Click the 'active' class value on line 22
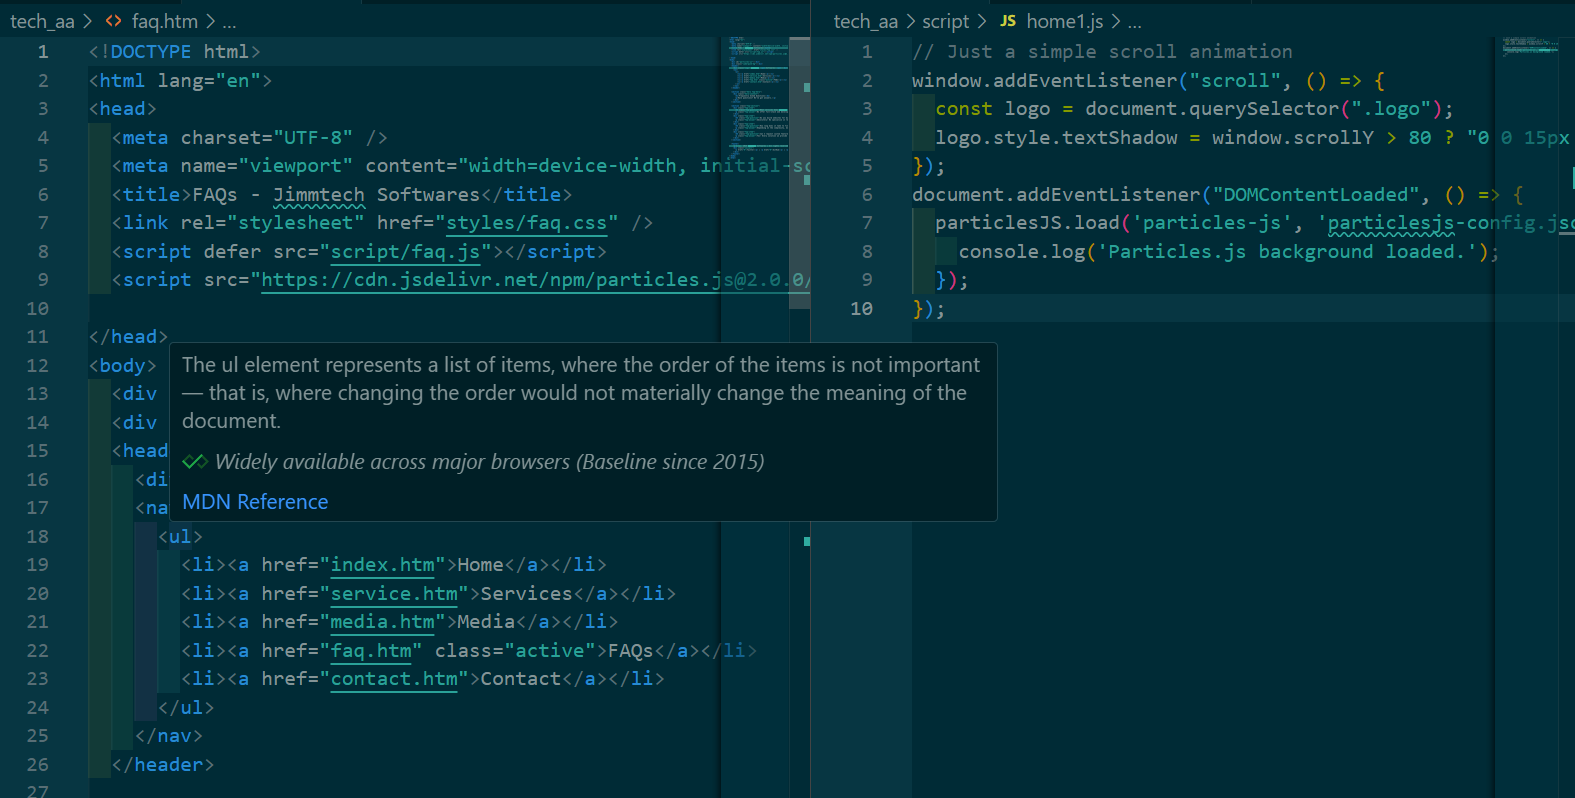 tap(549, 651)
